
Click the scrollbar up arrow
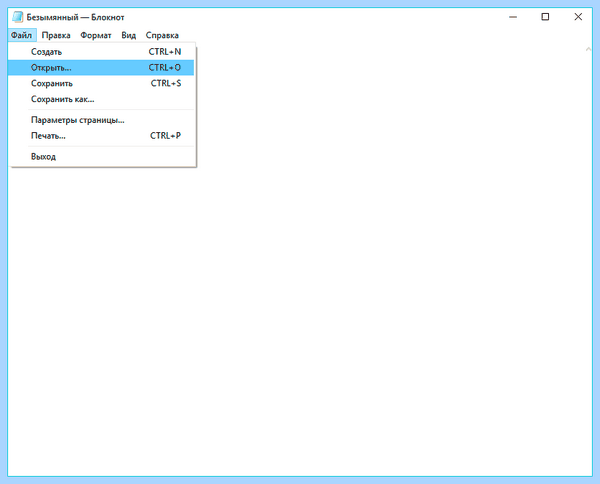[588, 49]
